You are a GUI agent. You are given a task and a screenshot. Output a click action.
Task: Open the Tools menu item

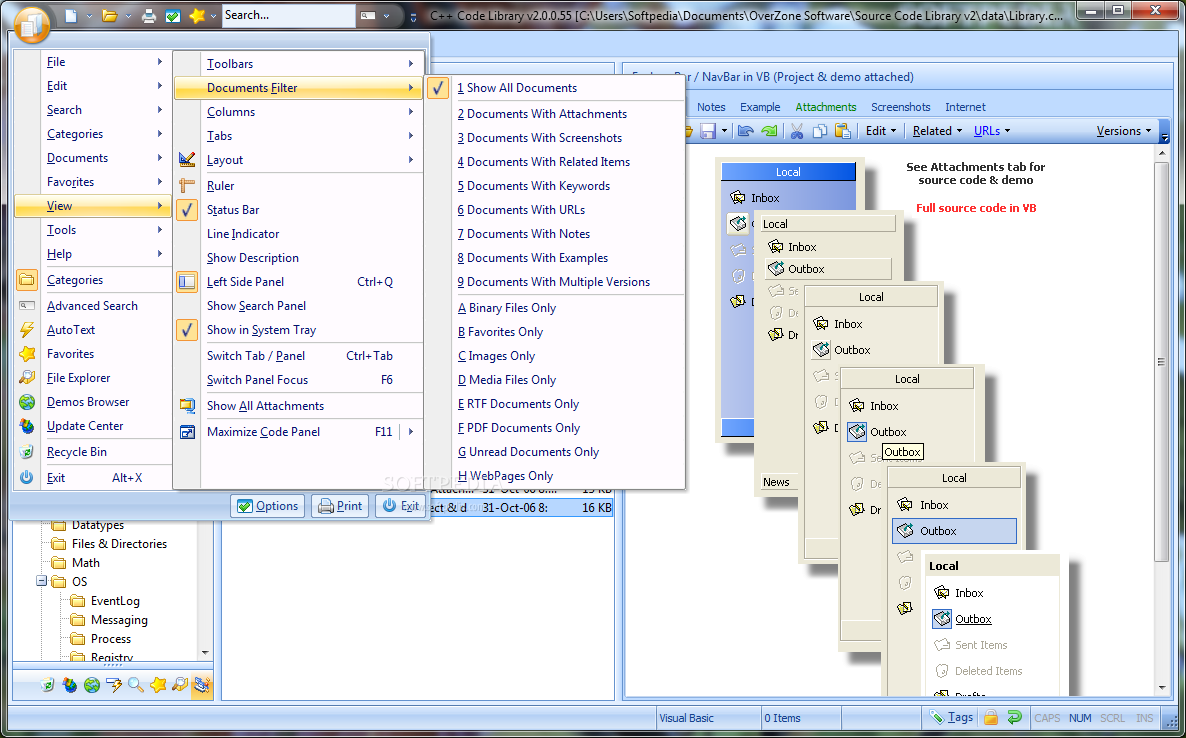93,230
